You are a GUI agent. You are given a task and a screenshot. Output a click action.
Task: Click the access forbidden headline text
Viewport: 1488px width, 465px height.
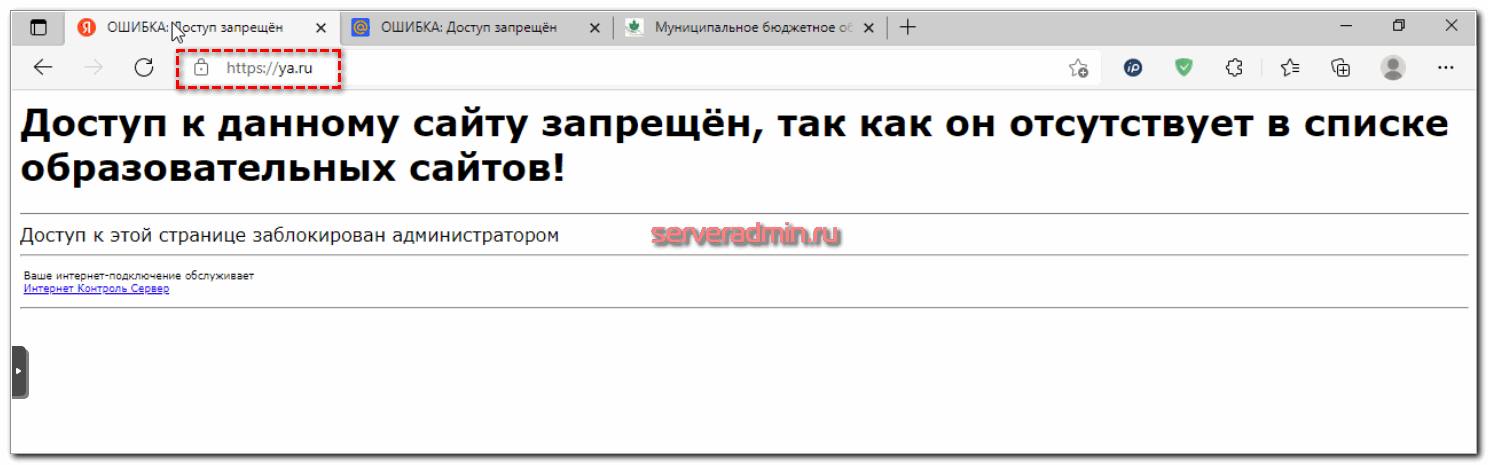pyautogui.click(x=734, y=147)
